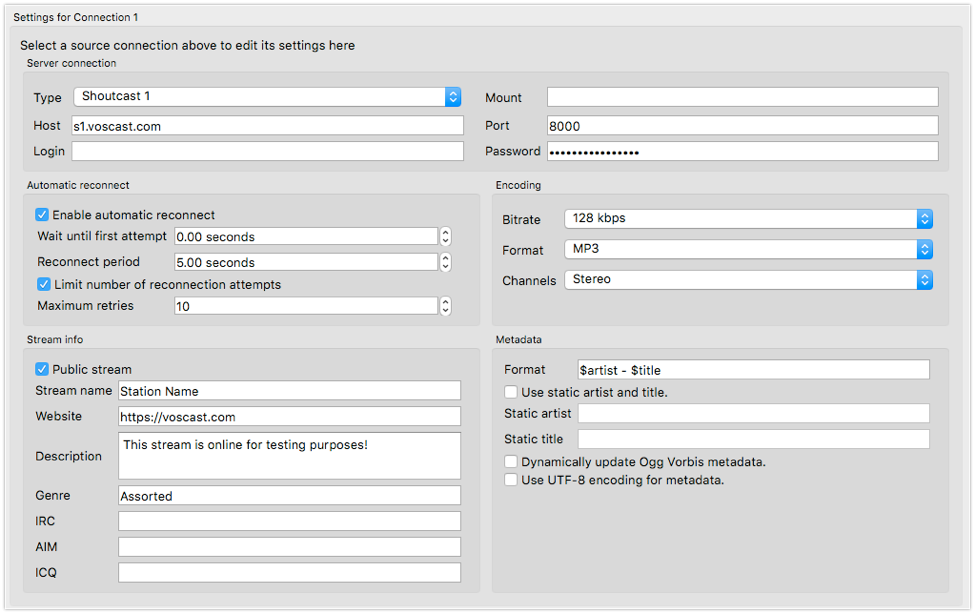Image resolution: width=974 pixels, height=612 pixels.
Task: Open the Type dropdown showing Shoutcast 1
Action: [x=267, y=96]
